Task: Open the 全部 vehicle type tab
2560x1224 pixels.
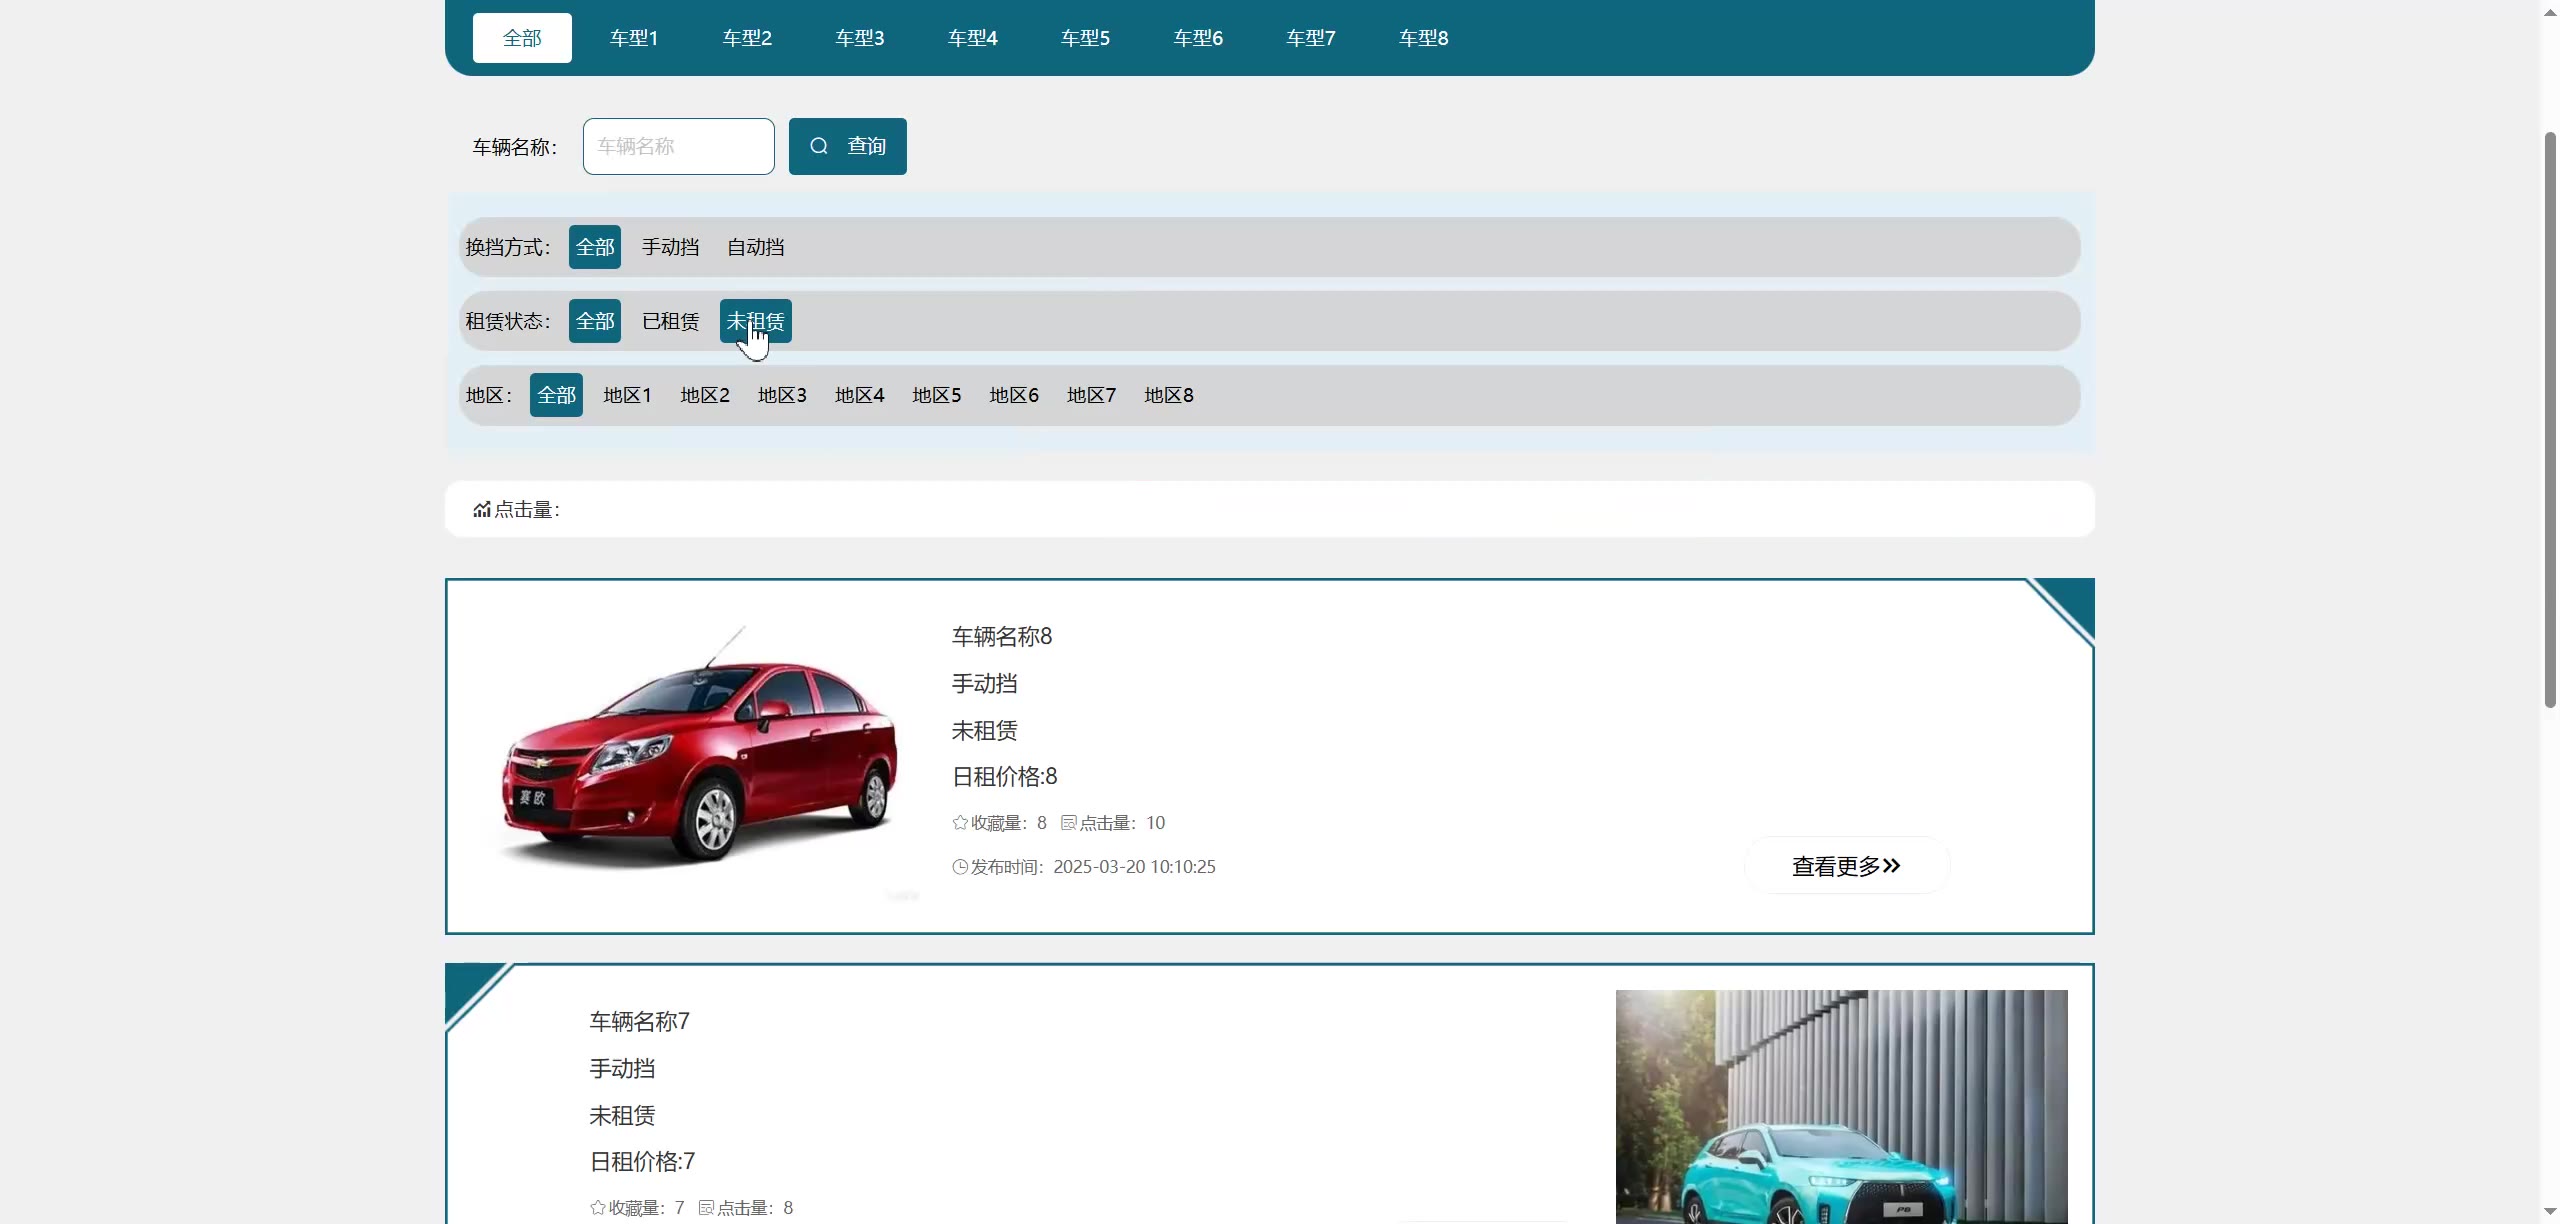Action: pyautogui.click(x=522, y=38)
